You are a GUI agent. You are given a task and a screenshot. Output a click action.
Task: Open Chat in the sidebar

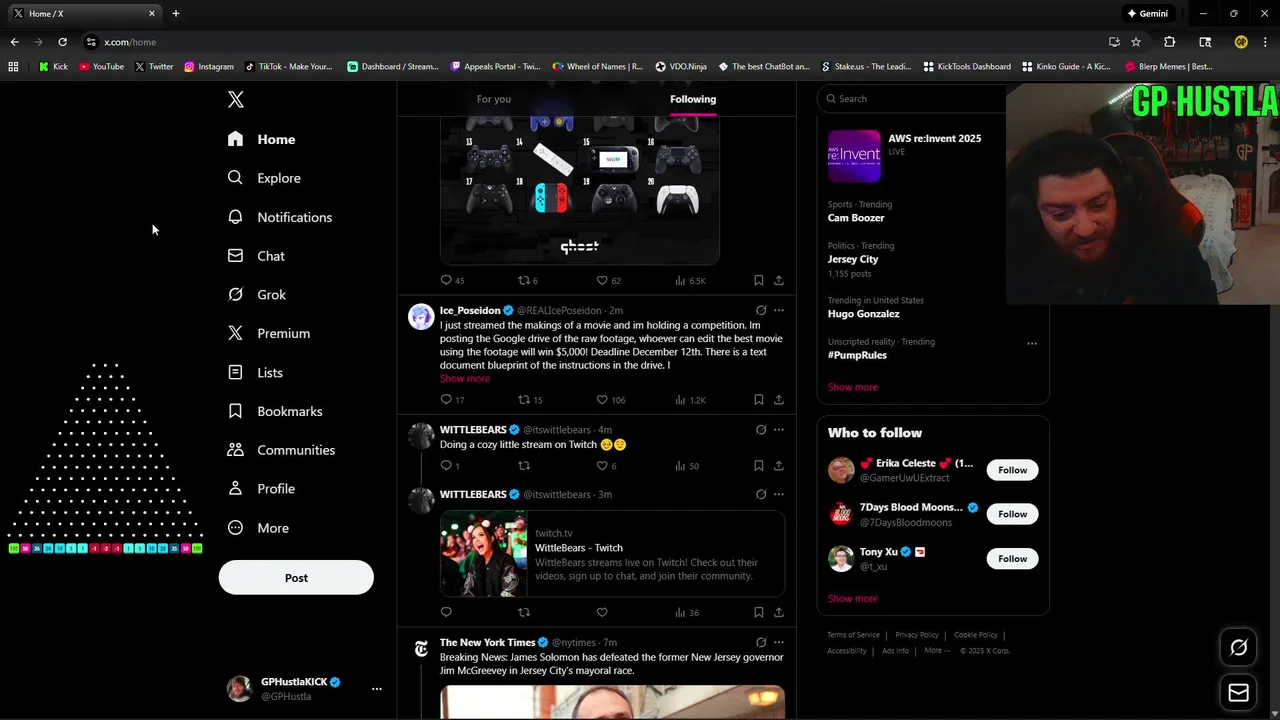pyautogui.click(x=256, y=256)
